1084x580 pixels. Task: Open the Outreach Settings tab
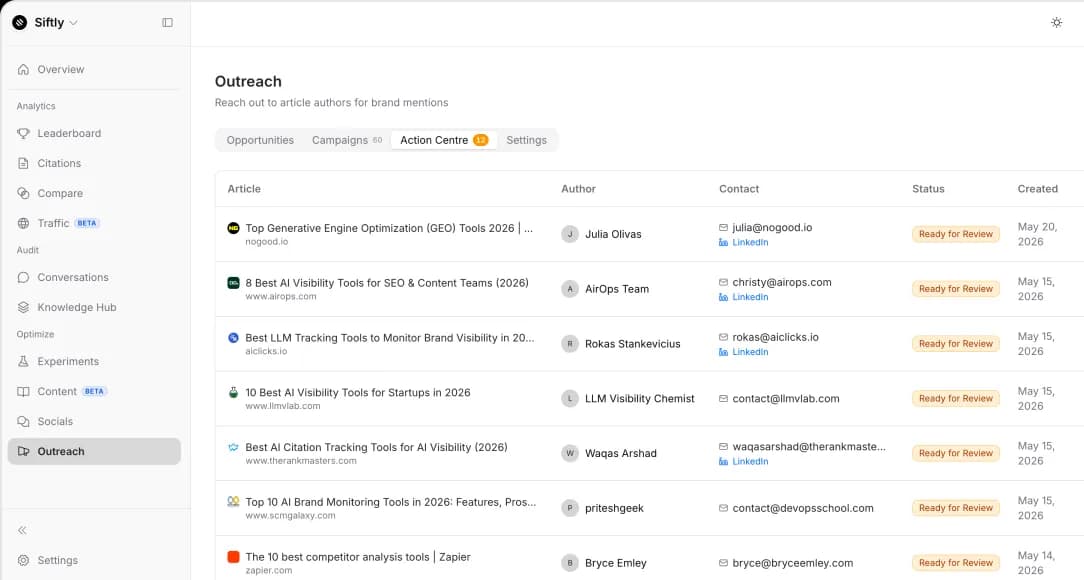pyautogui.click(x=526, y=140)
